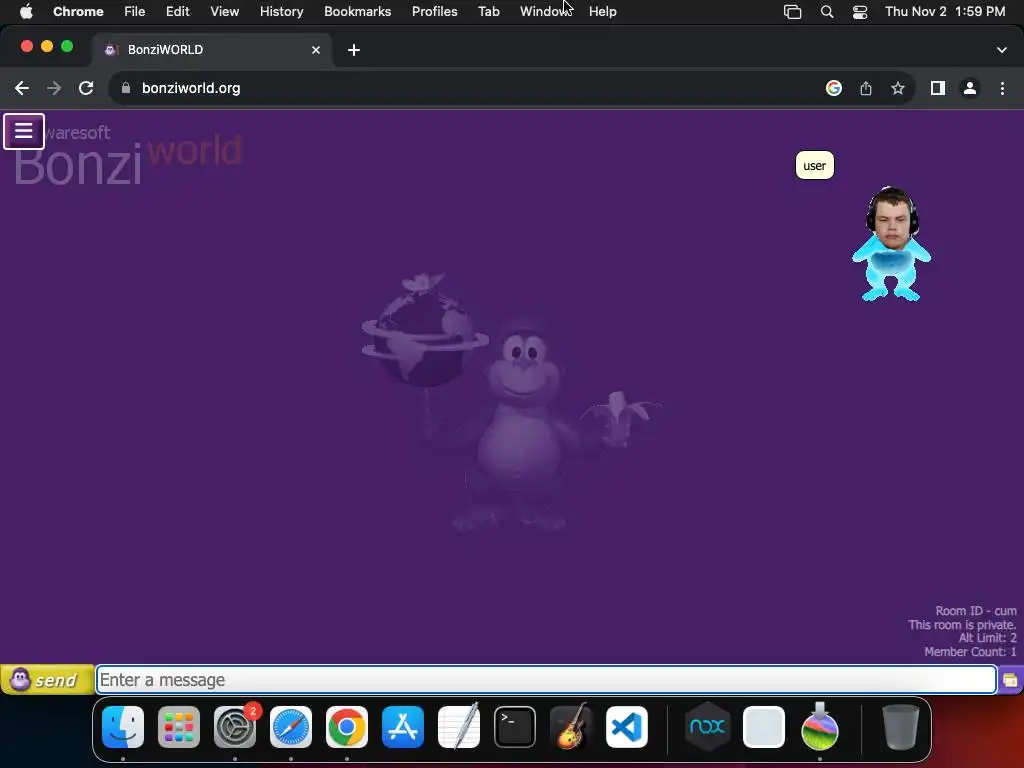Go forward in browser history
Screen dimensions: 1024x768
[54, 88]
